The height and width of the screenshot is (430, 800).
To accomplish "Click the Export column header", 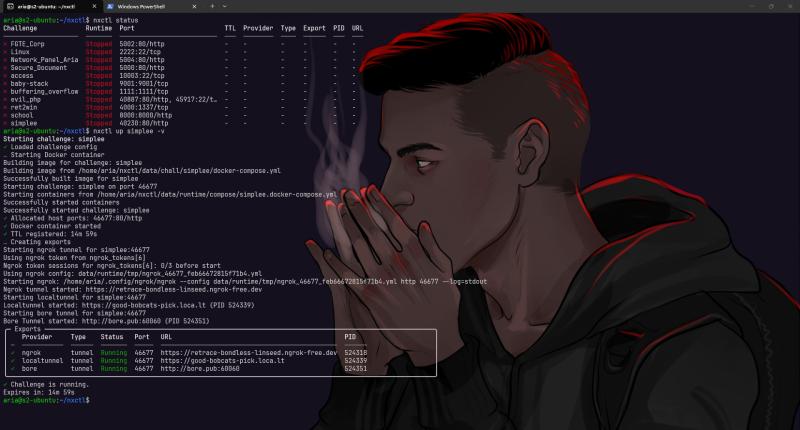I will pos(314,28).
